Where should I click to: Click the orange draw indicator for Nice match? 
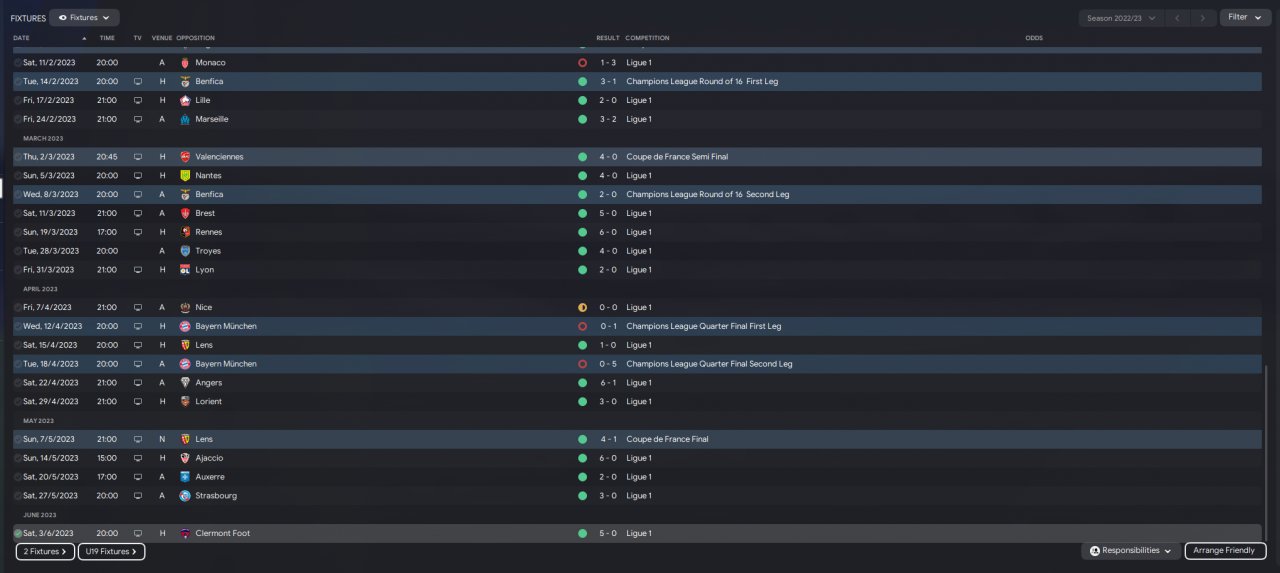(x=582, y=307)
